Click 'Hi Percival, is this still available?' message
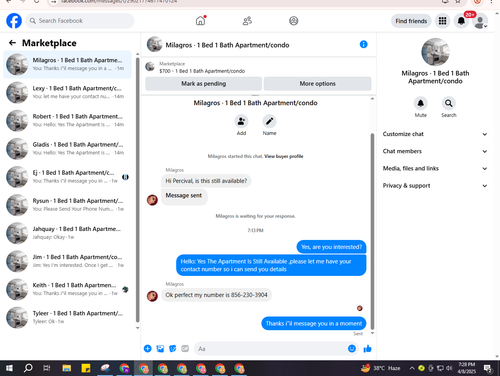The width and height of the screenshot is (500, 376). [x=206, y=181]
